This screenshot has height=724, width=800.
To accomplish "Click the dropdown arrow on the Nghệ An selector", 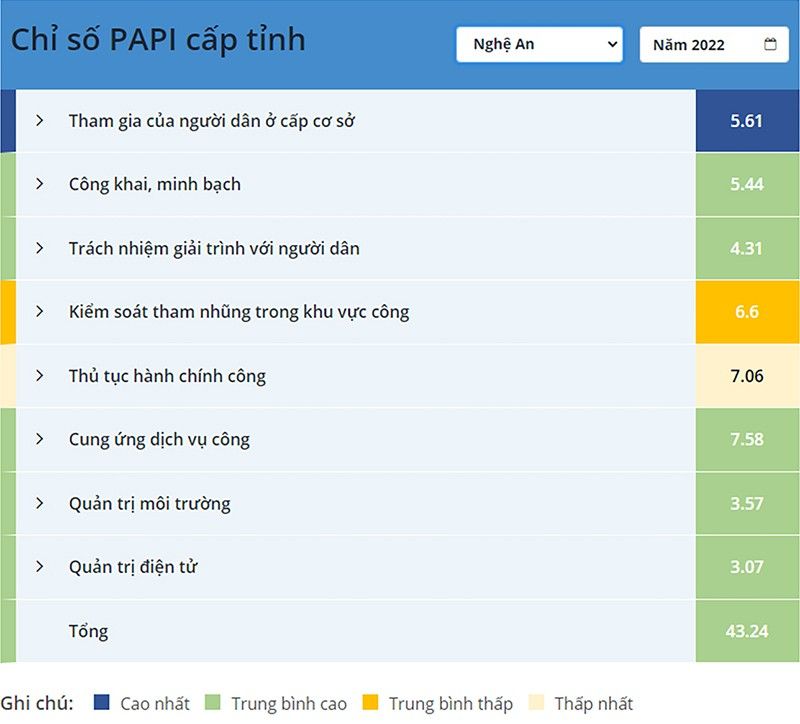I will tap(612, 44).
